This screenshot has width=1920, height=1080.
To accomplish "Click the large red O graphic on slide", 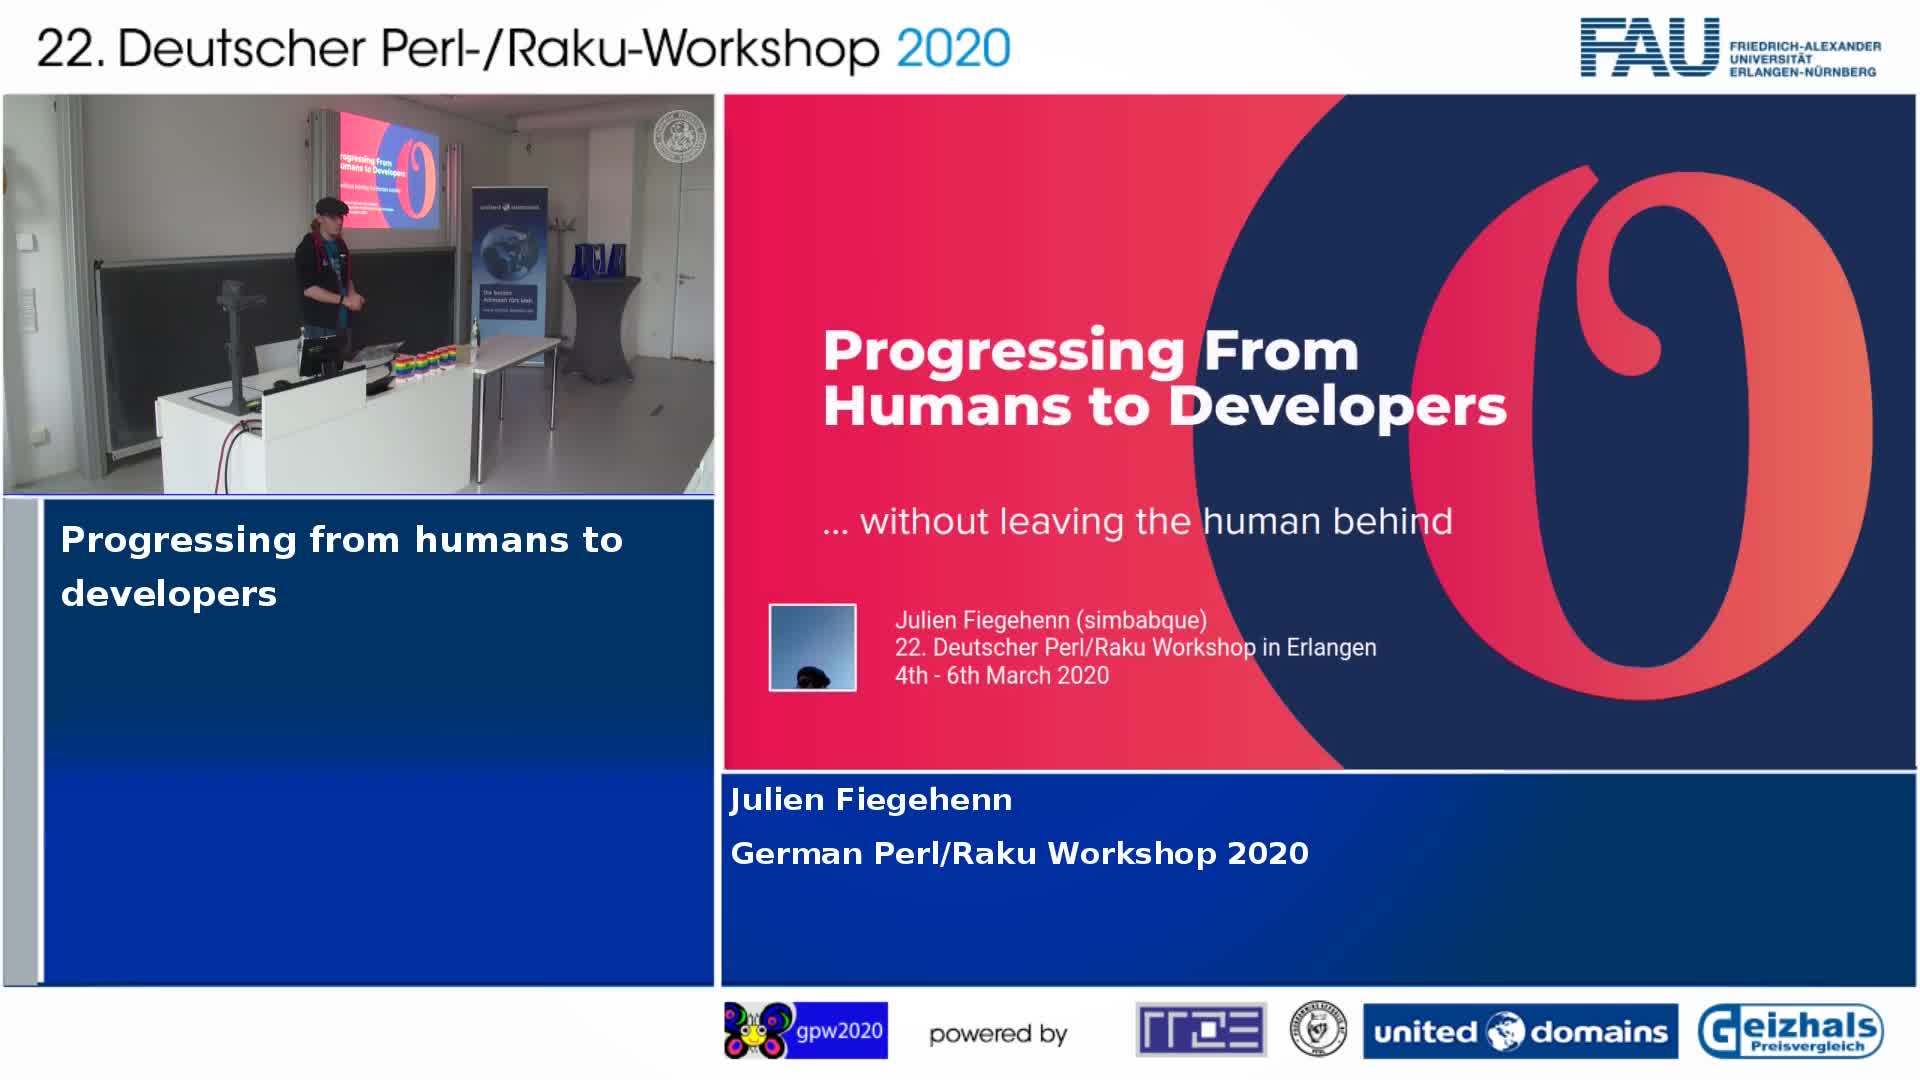I will (x=1640, y=430).
